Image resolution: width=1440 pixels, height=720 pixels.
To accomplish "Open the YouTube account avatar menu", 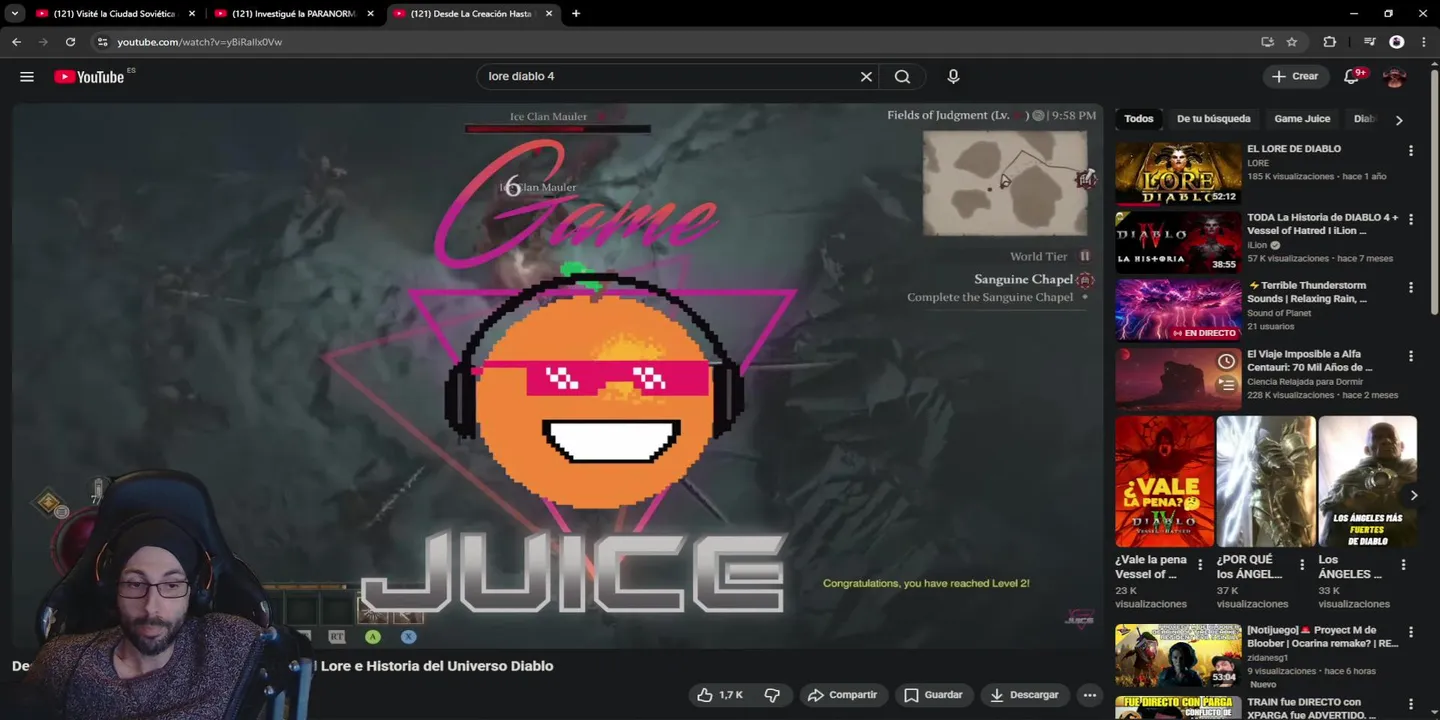I will (x=1394, y=77).
